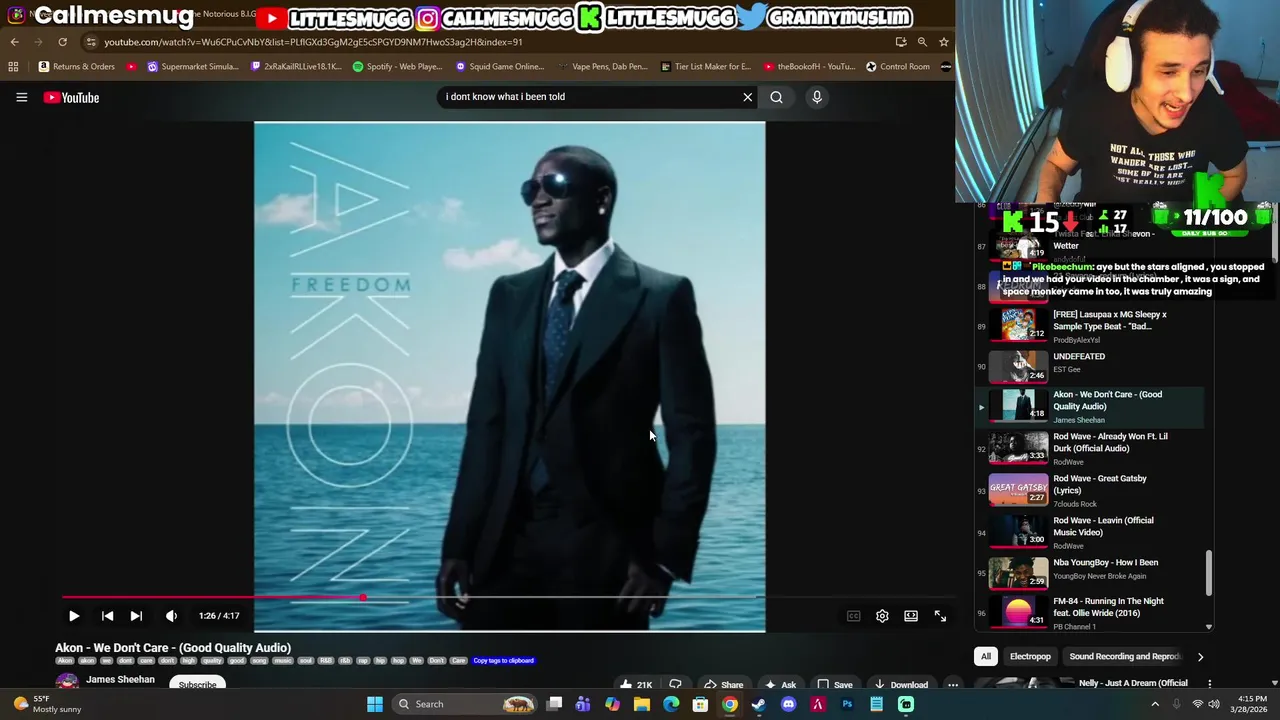1280x720 pixels.
Task: Go to the YouTube home logo
Action: pyautogui.click(x=71, y=97)
